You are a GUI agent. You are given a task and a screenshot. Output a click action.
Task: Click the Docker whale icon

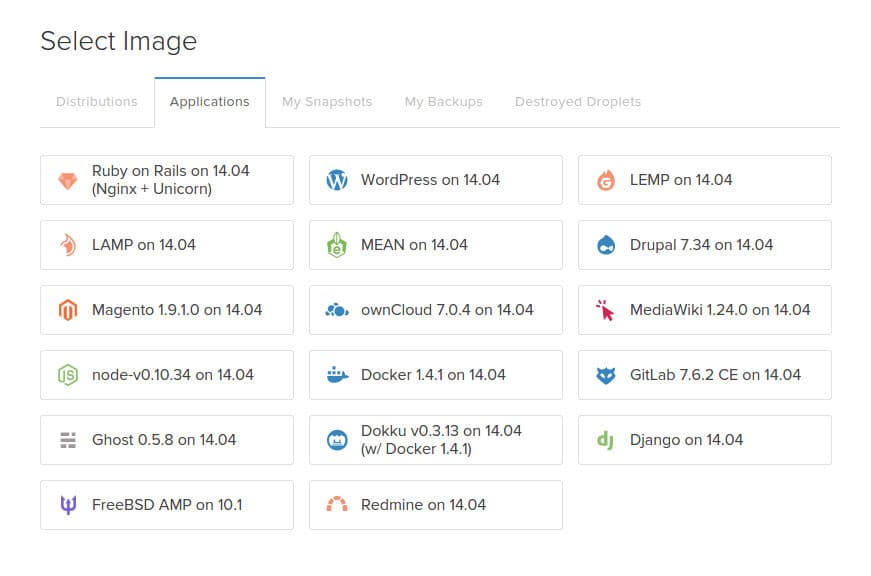click(337, 375)
